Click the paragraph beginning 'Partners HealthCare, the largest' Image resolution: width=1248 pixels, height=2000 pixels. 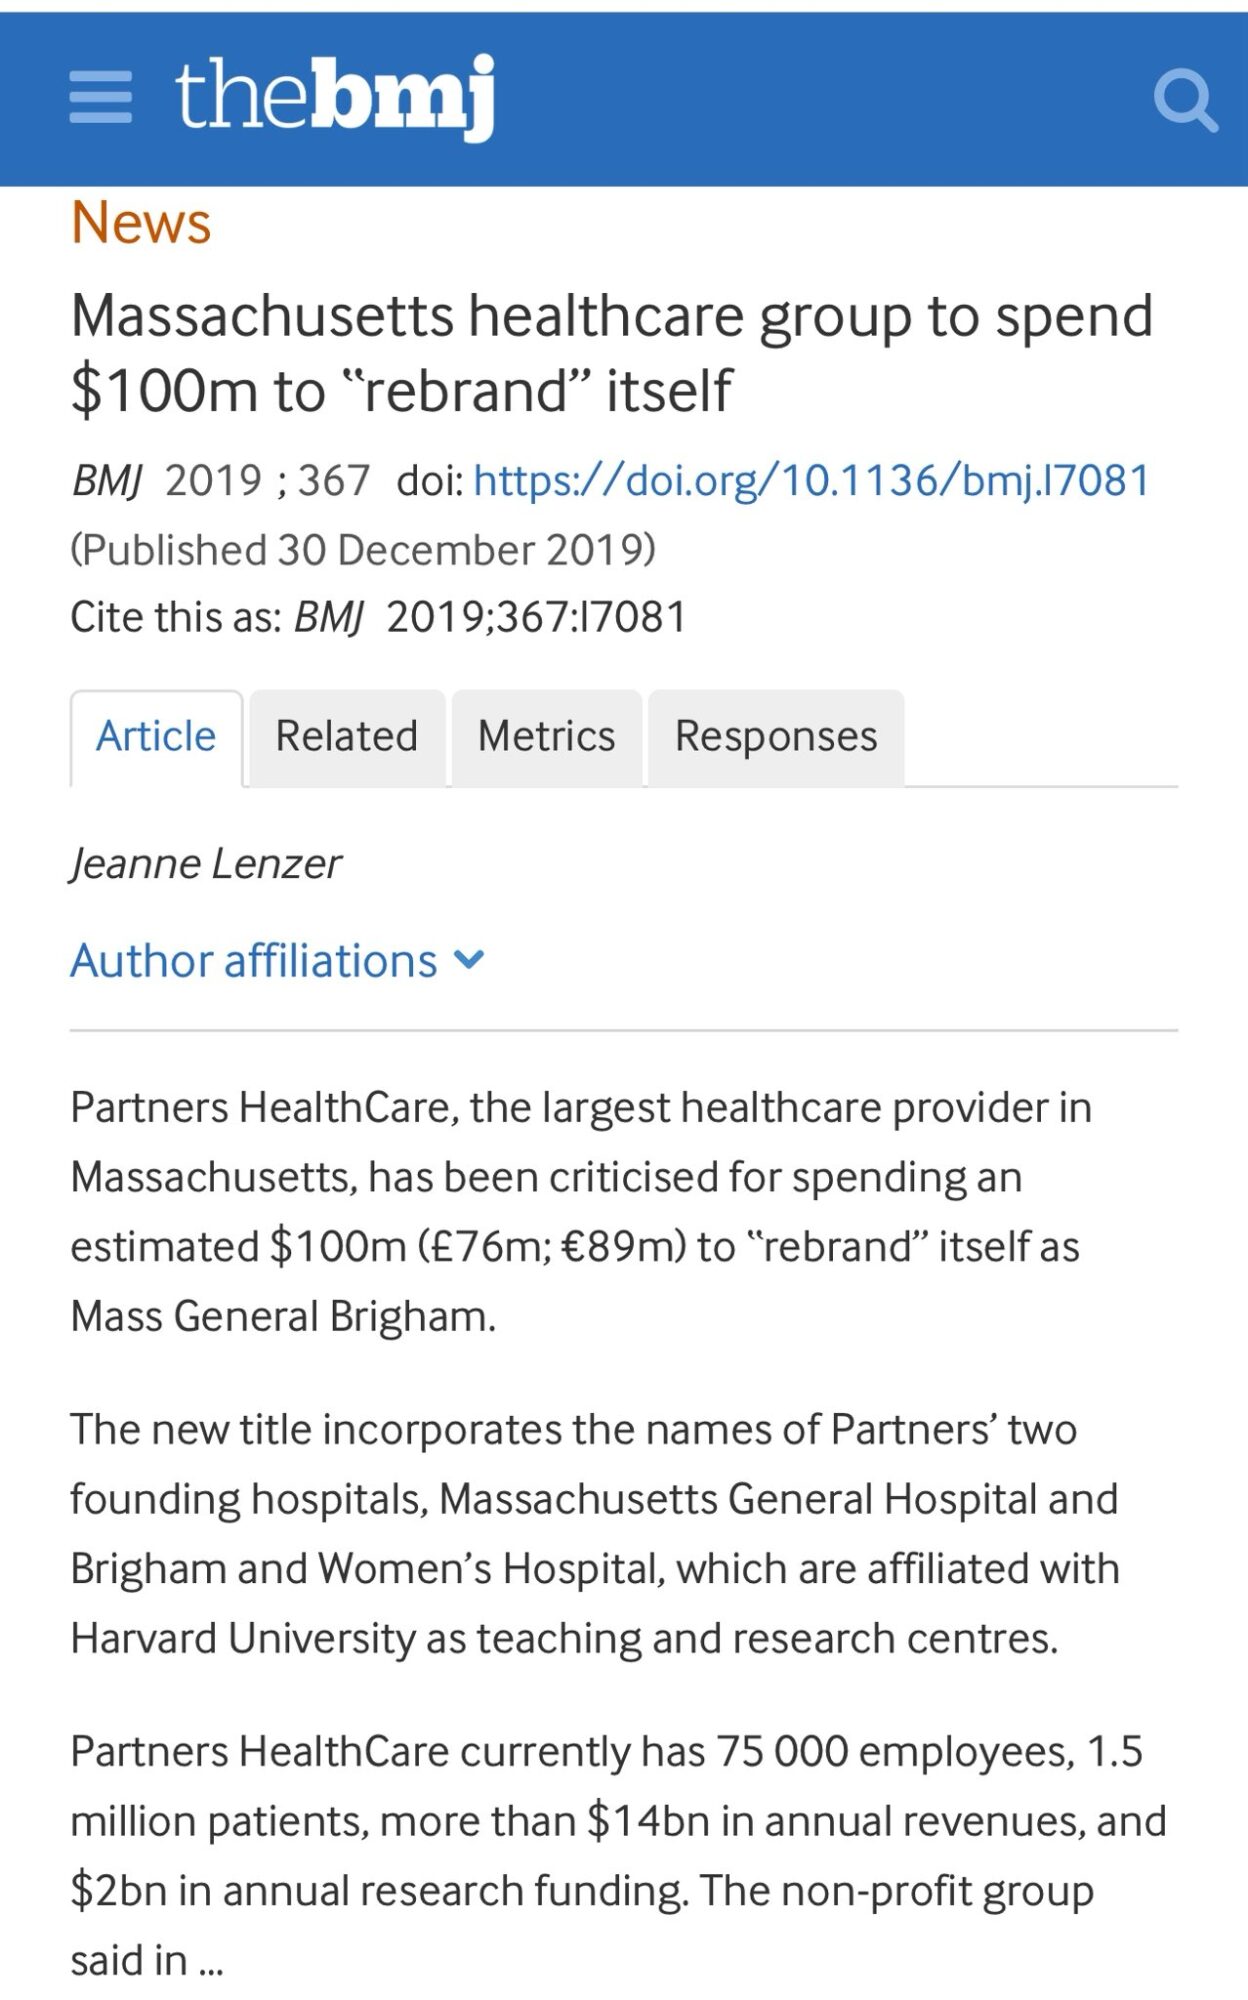(x=580, y=1212)
